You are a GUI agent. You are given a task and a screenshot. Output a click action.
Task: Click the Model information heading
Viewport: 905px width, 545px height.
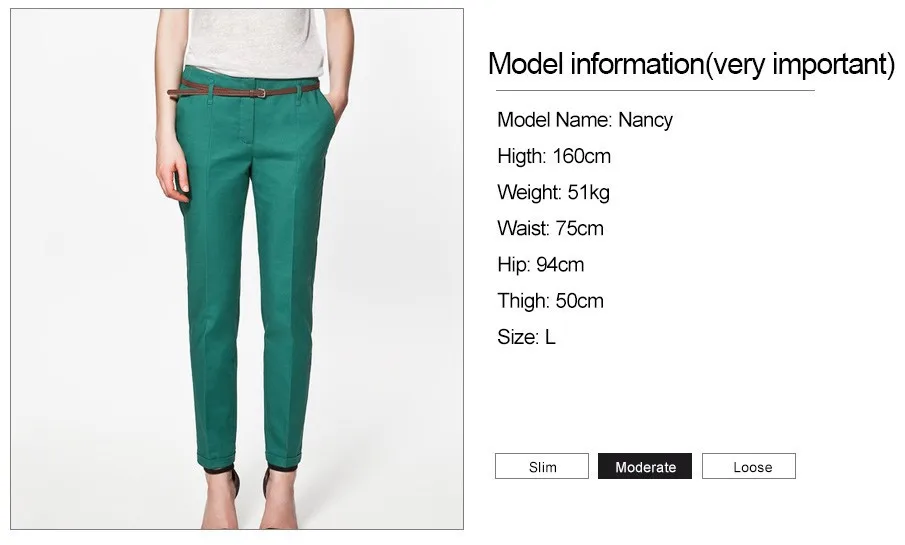(691, 64)
